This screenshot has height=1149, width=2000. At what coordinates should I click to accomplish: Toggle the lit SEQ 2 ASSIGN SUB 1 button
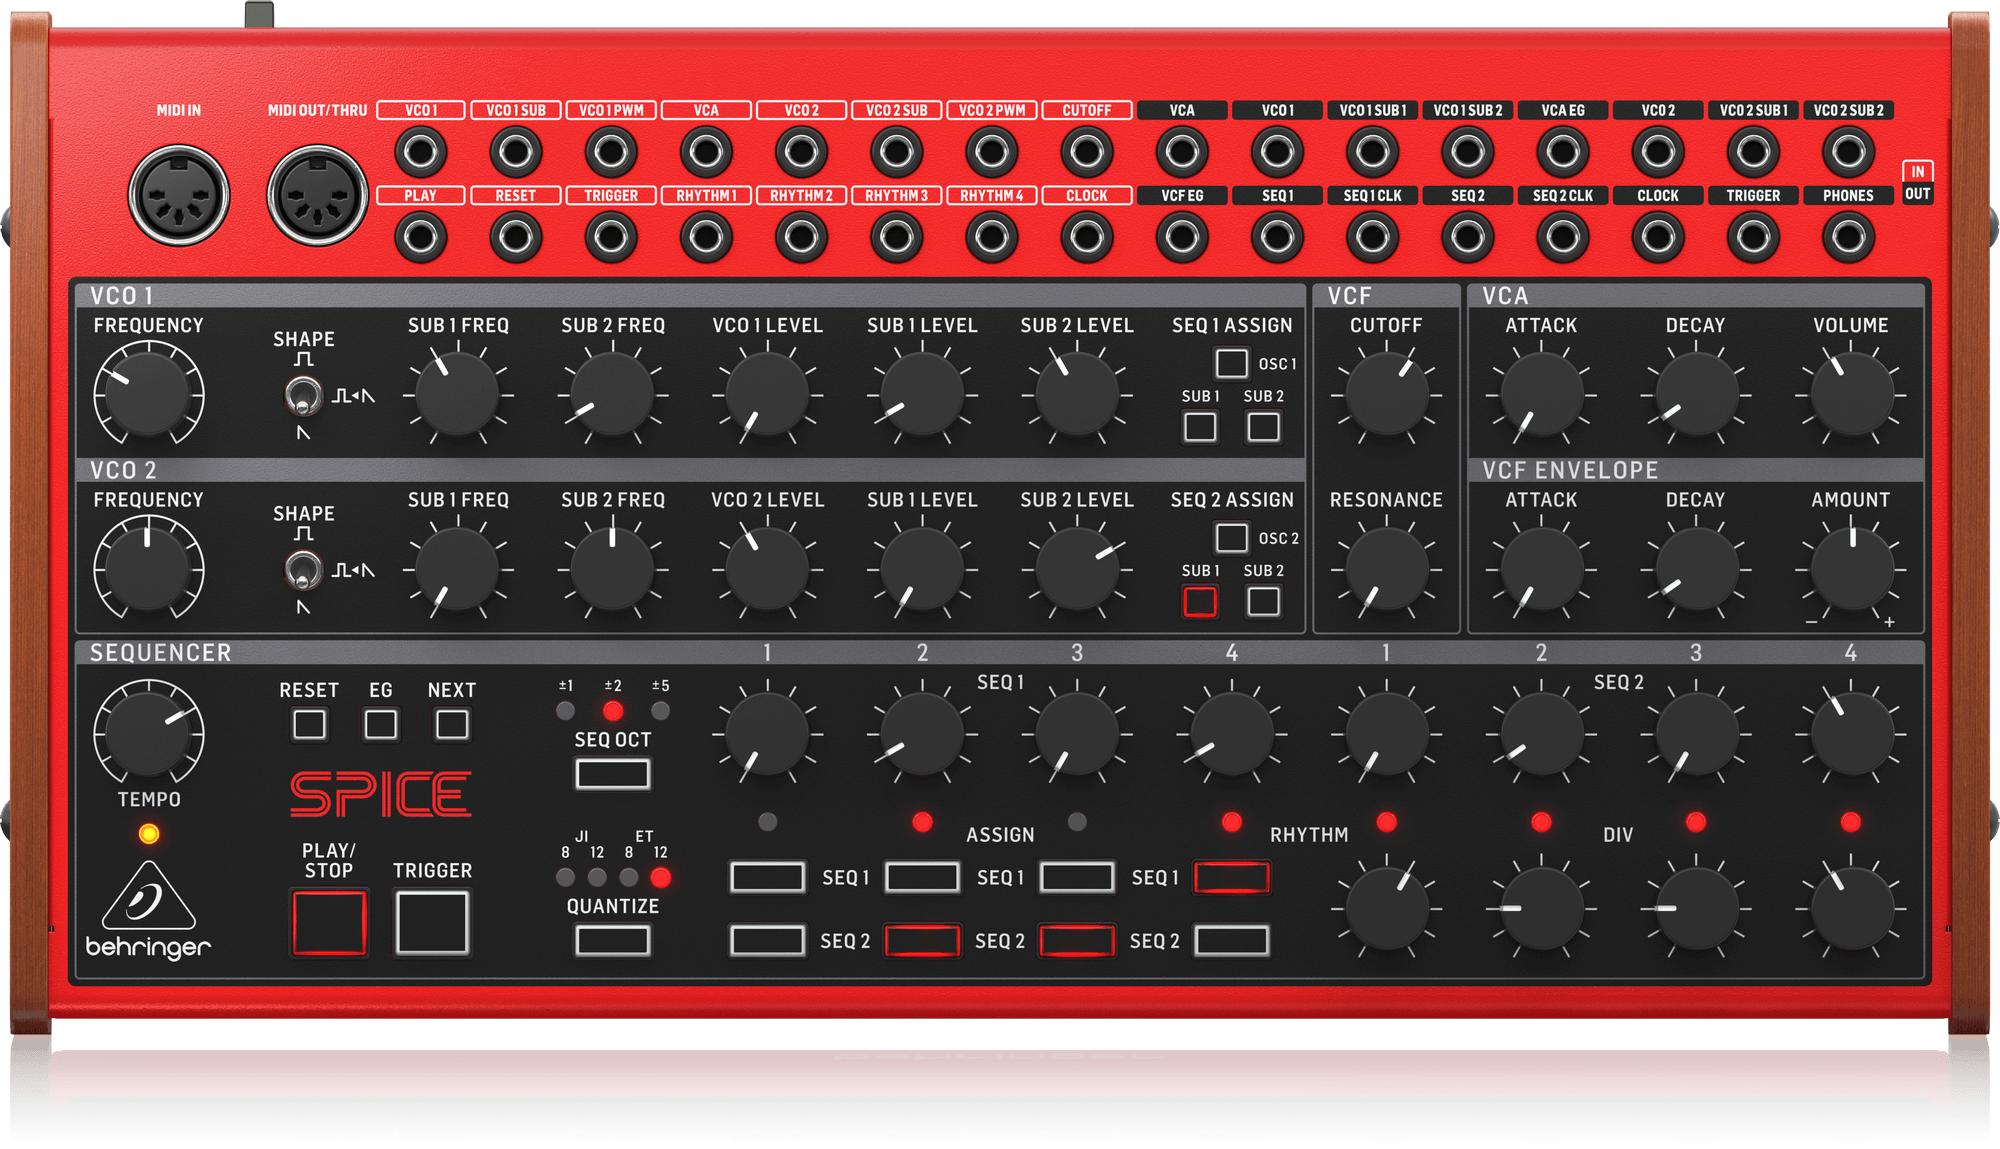coord(1200,602)
